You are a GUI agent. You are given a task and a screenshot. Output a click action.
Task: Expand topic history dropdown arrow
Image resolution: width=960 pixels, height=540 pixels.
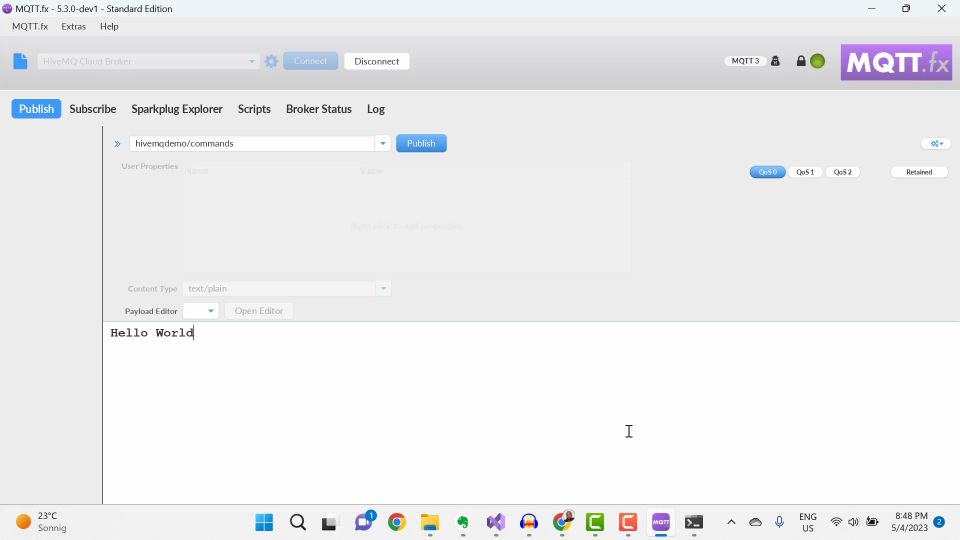[x=383, y=143]
